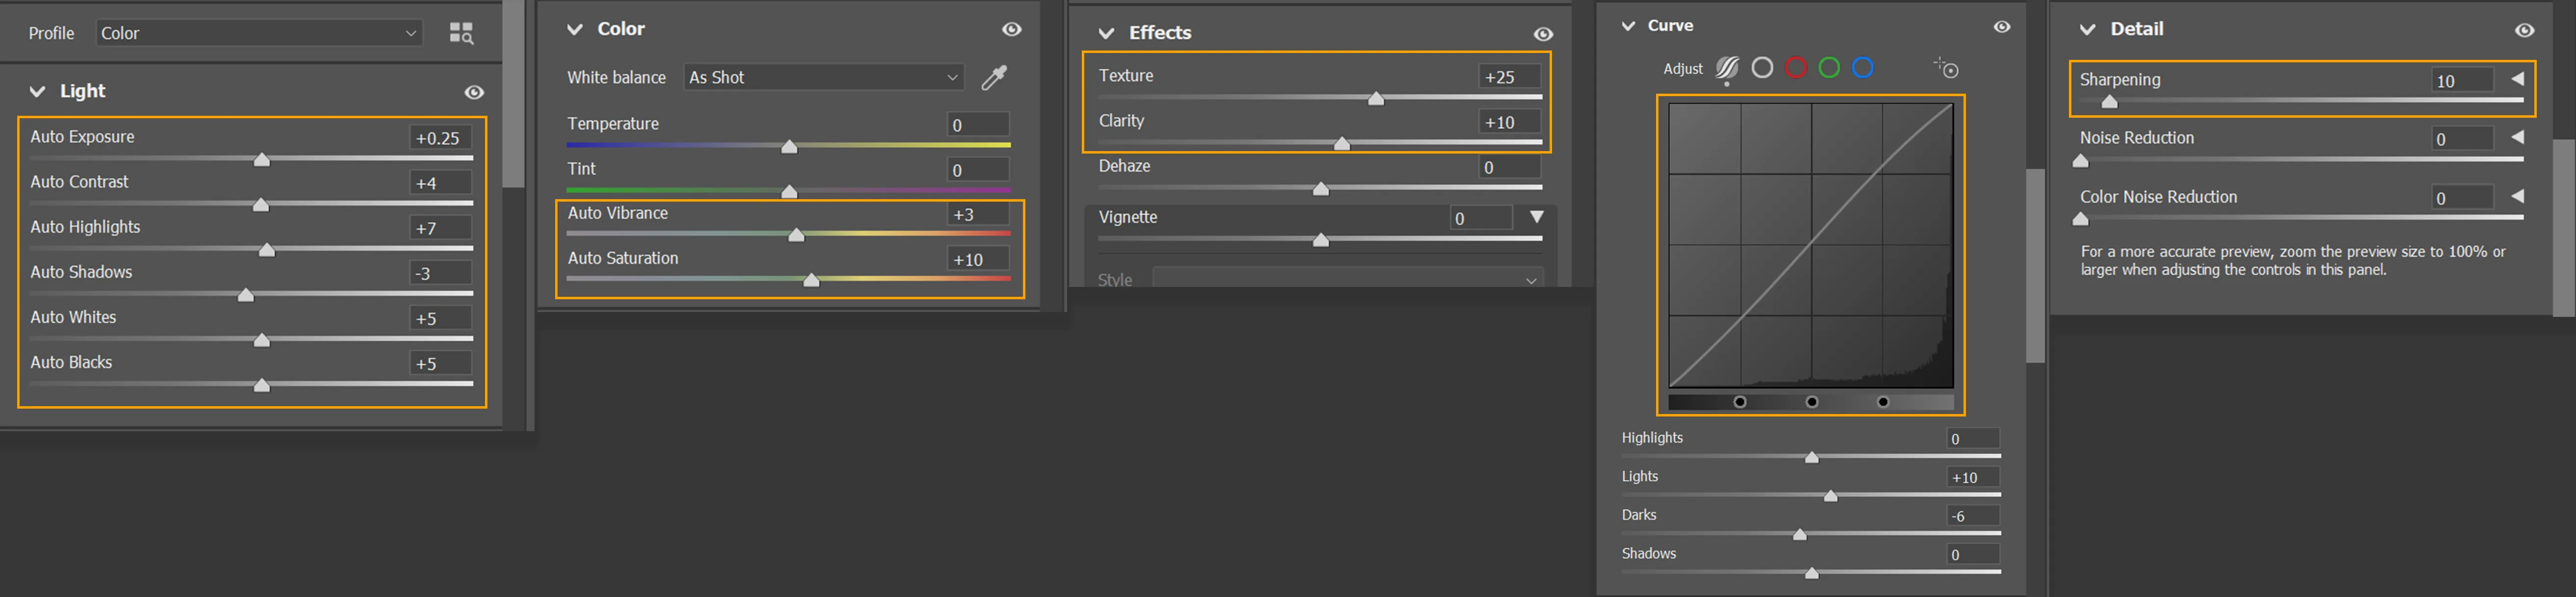Toggle Color panel visibility eye
Viewport: 2576px width, 597px height.
pyautogui.click(x=1012, y=29)
